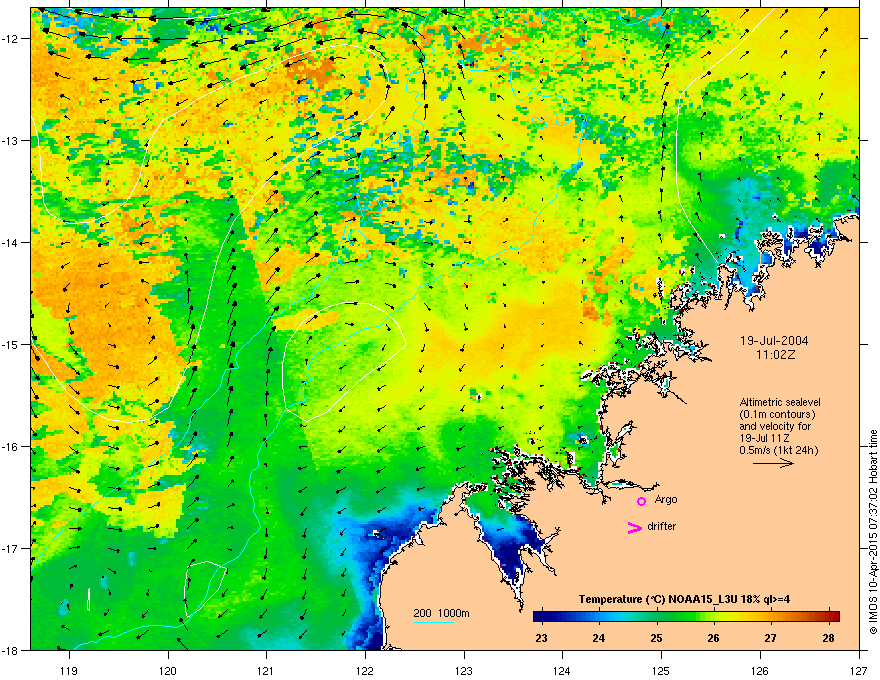The width and height of the screenshot is (880, 680).
Task: Click the magenta Argo circle legend marker
Action: [641, 501]
